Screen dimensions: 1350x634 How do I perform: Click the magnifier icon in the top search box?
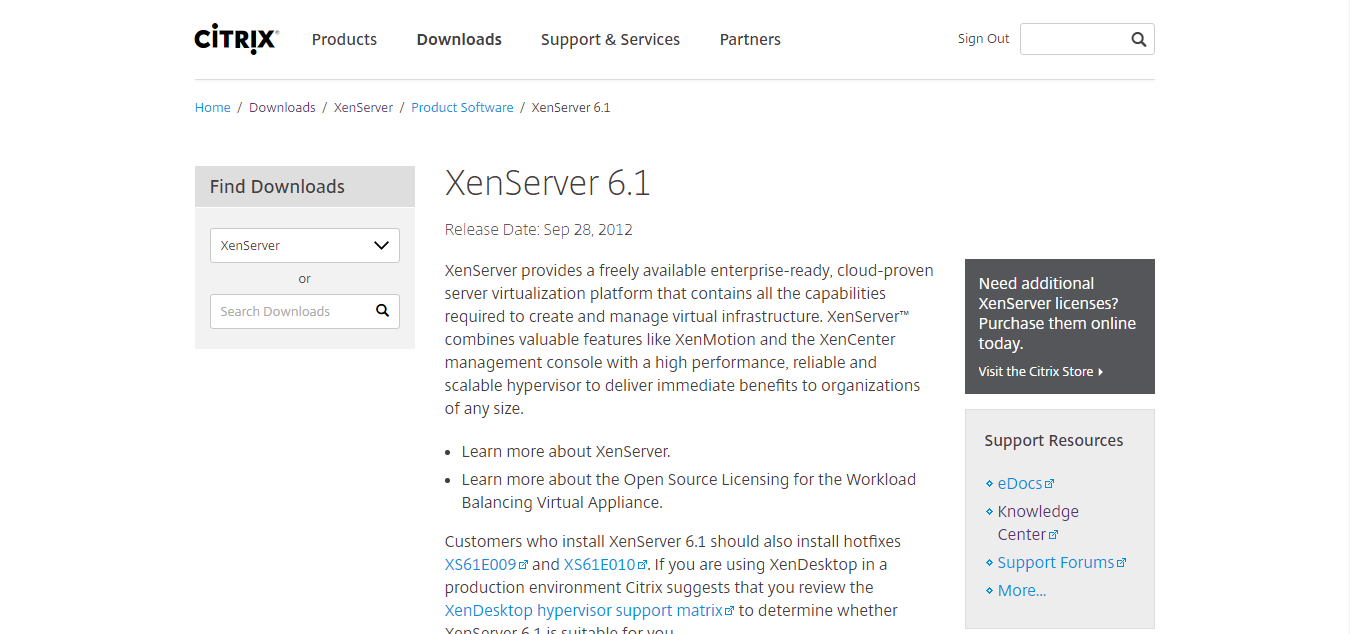(1138, 39)
